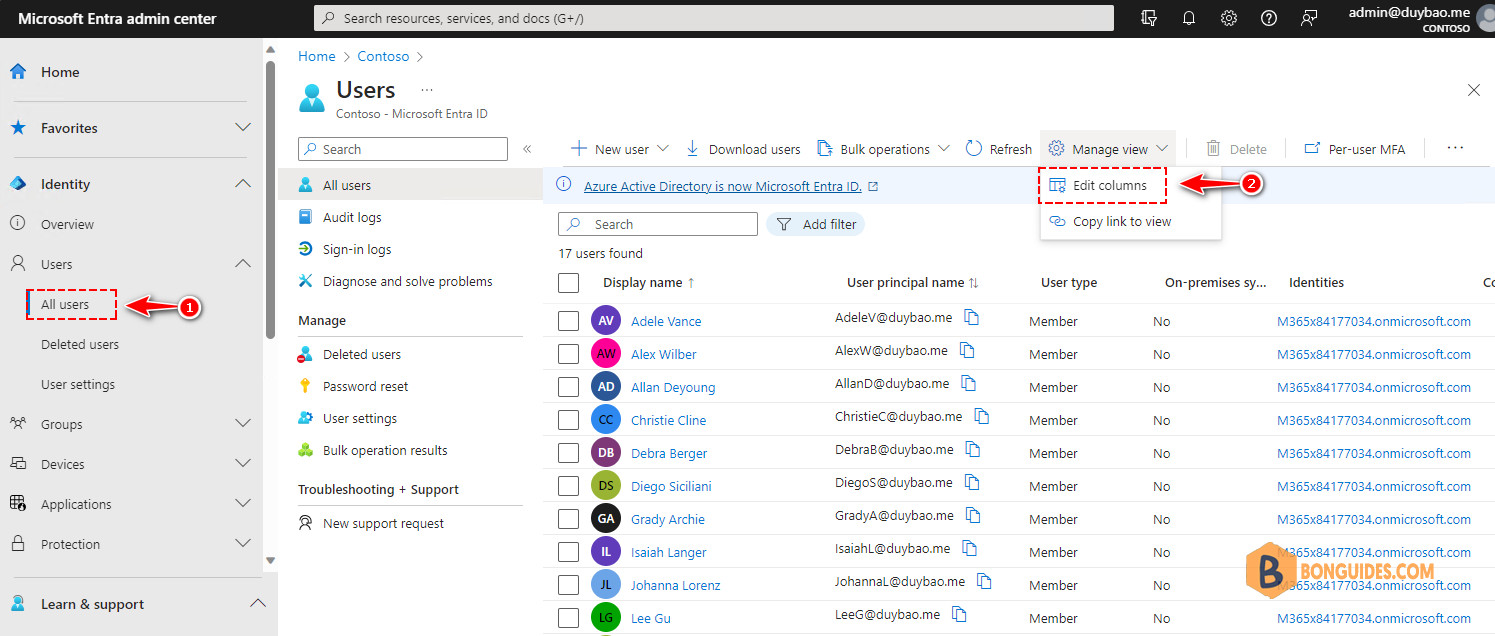Copy DiegoS@duybao.me to clipboard
This screenshot has width=1495, height=636.
coord(972,482)
